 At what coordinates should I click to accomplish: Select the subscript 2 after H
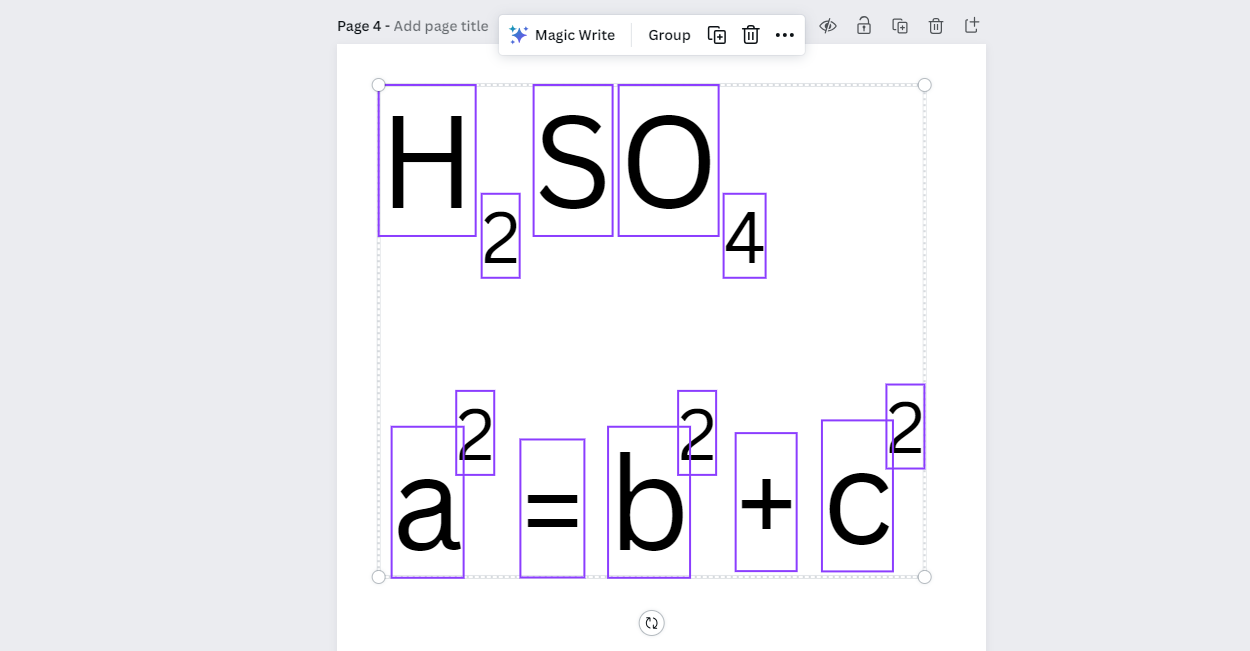pos(500,236)
